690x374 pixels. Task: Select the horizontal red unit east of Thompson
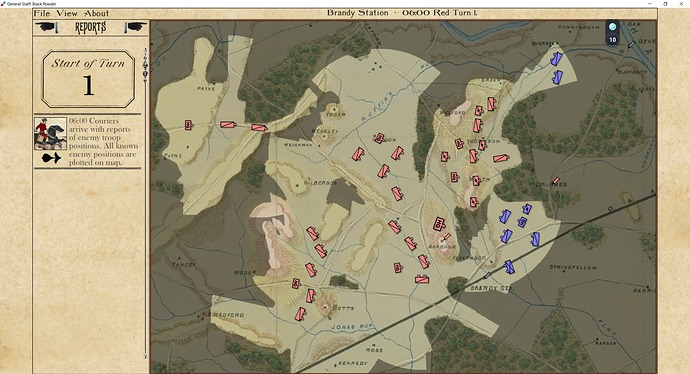pos(501,158)
